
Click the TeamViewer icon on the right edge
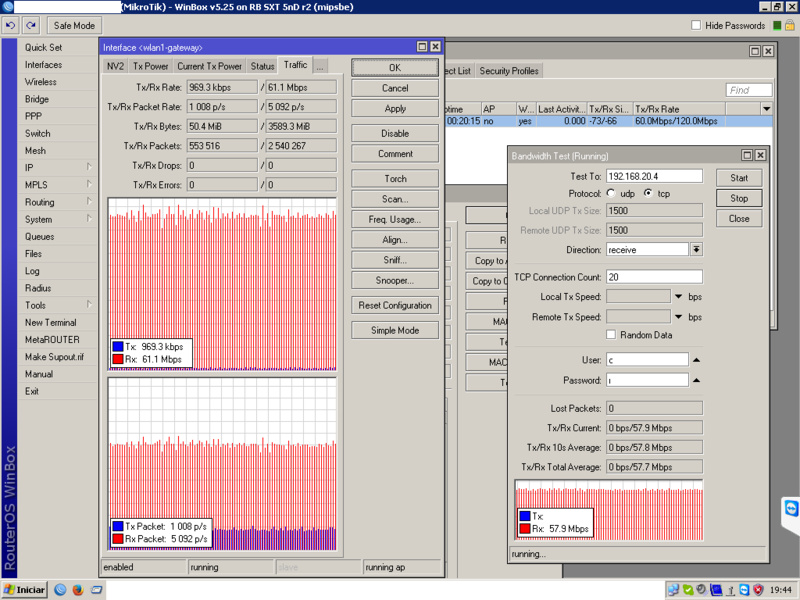pos(792,509)
